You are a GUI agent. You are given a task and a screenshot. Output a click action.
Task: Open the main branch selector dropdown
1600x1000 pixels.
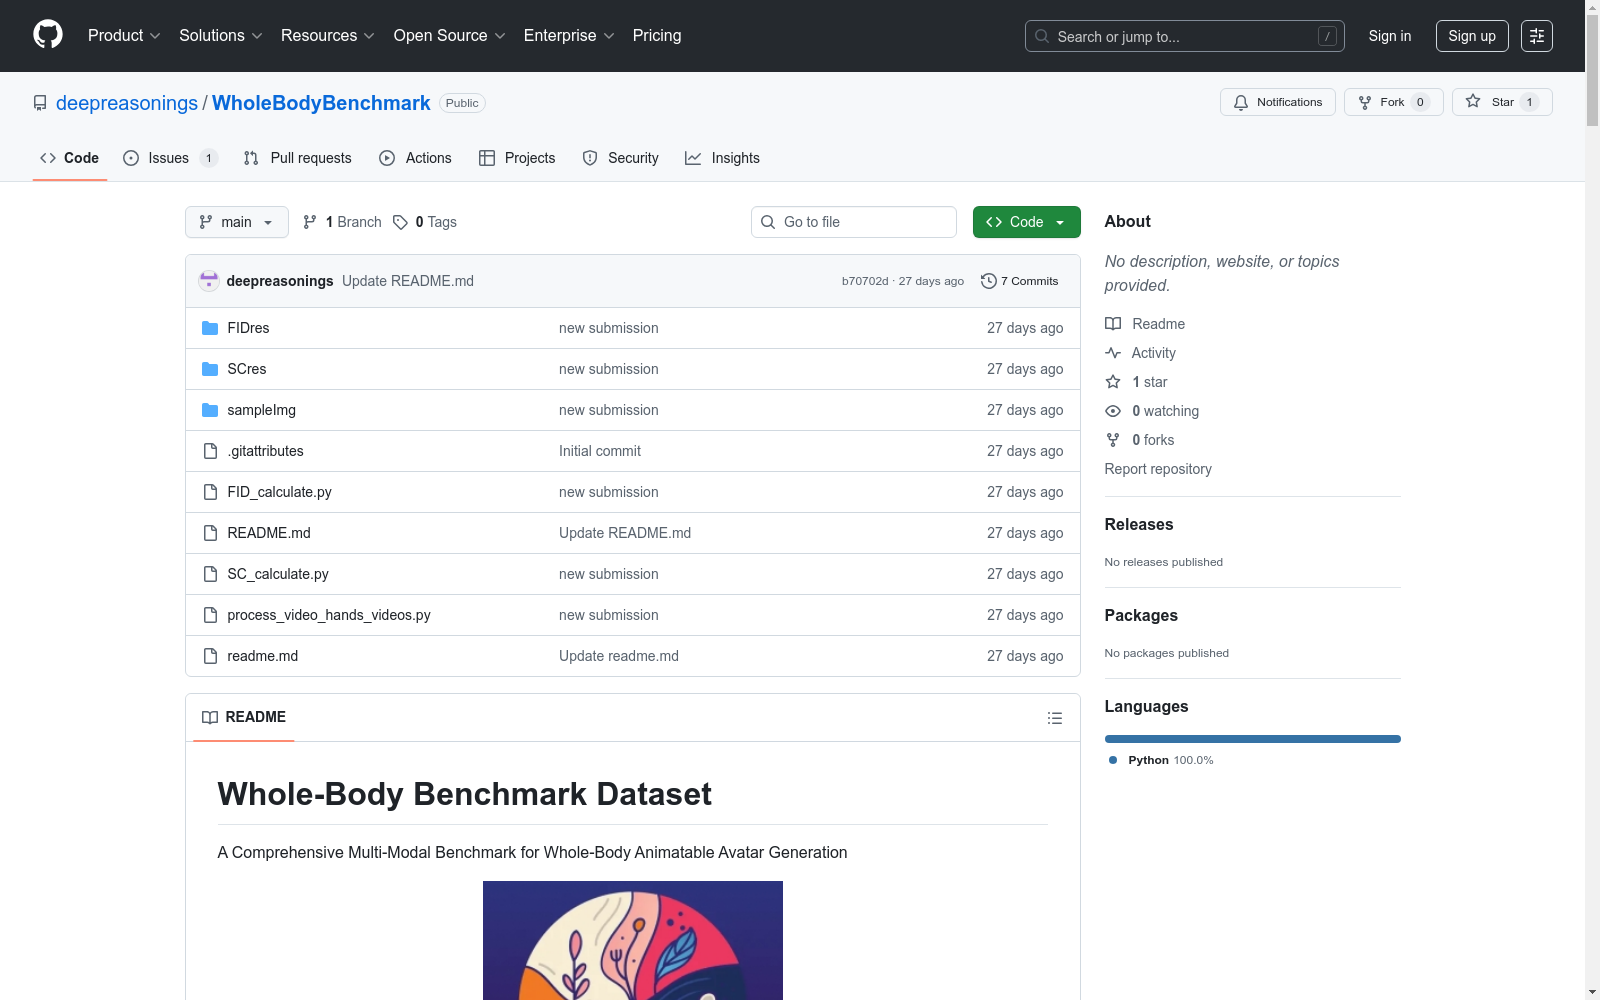tap(237, 222)
